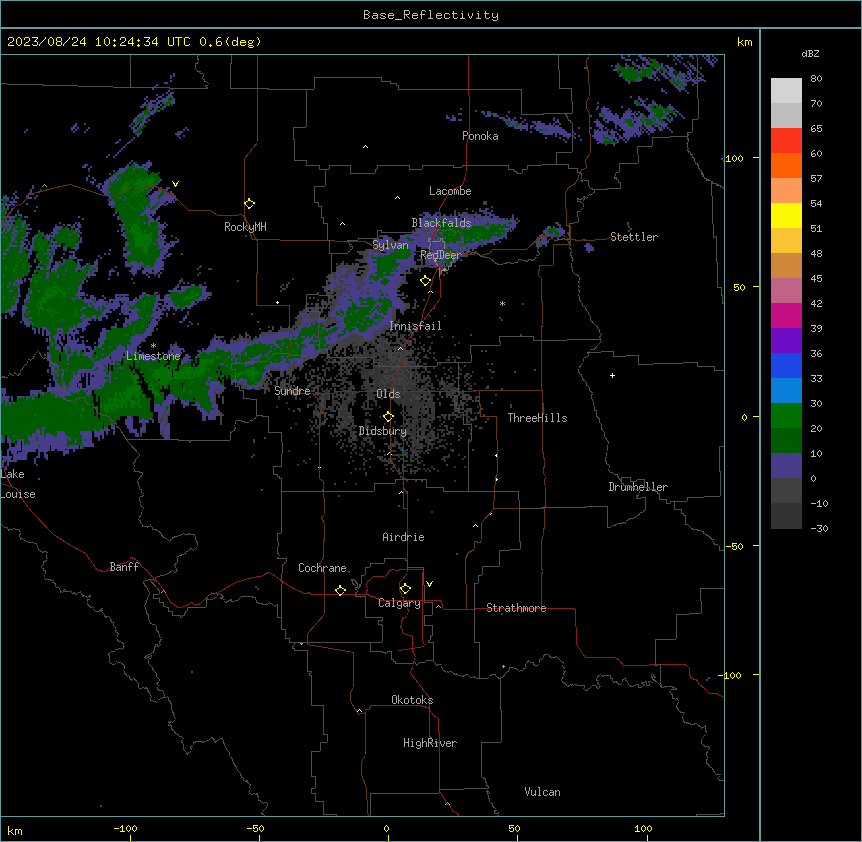Pick the slate purple 10 dBZ swatch
862x842 pixels.
pyautogui.click(x=786, y=466)
